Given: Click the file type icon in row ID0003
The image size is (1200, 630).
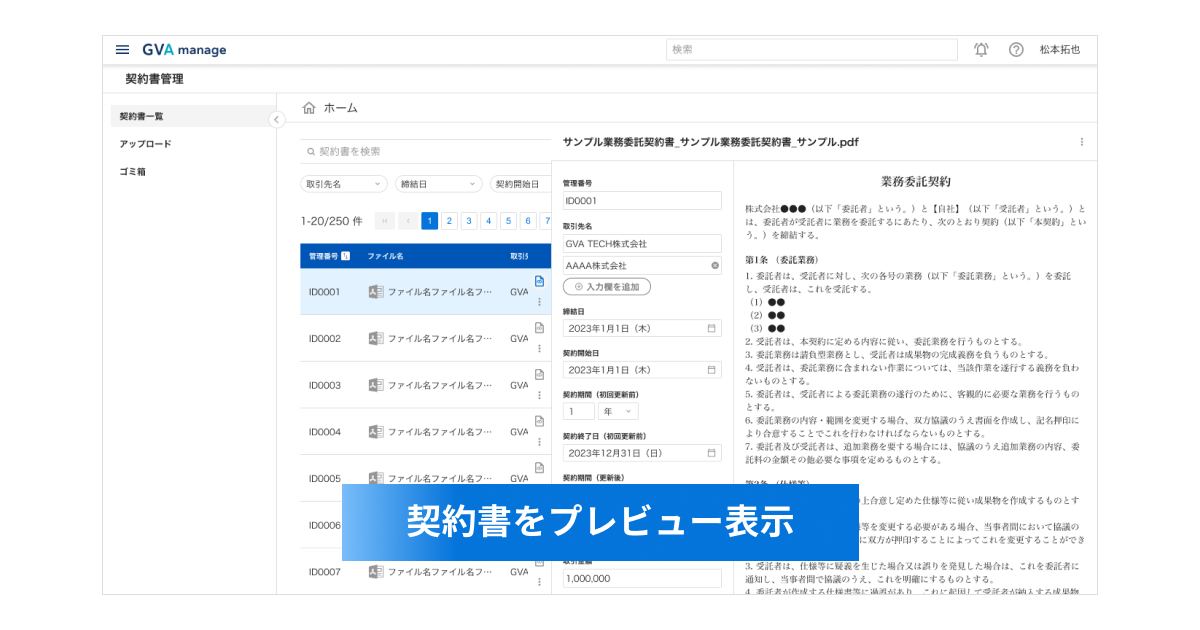Looking at the screenshot, I should click(x=376, y=385).
